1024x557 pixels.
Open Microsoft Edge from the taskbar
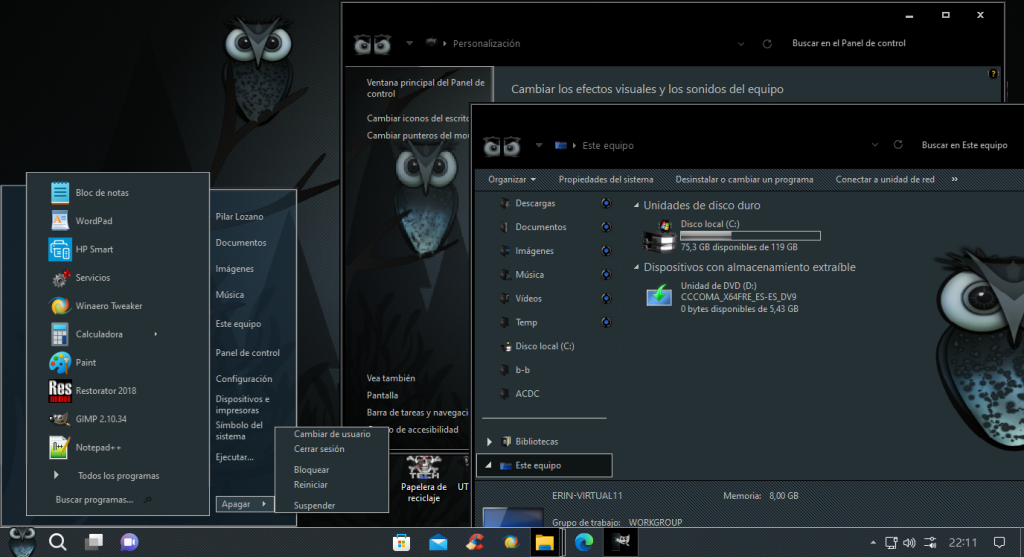(584, 542)
